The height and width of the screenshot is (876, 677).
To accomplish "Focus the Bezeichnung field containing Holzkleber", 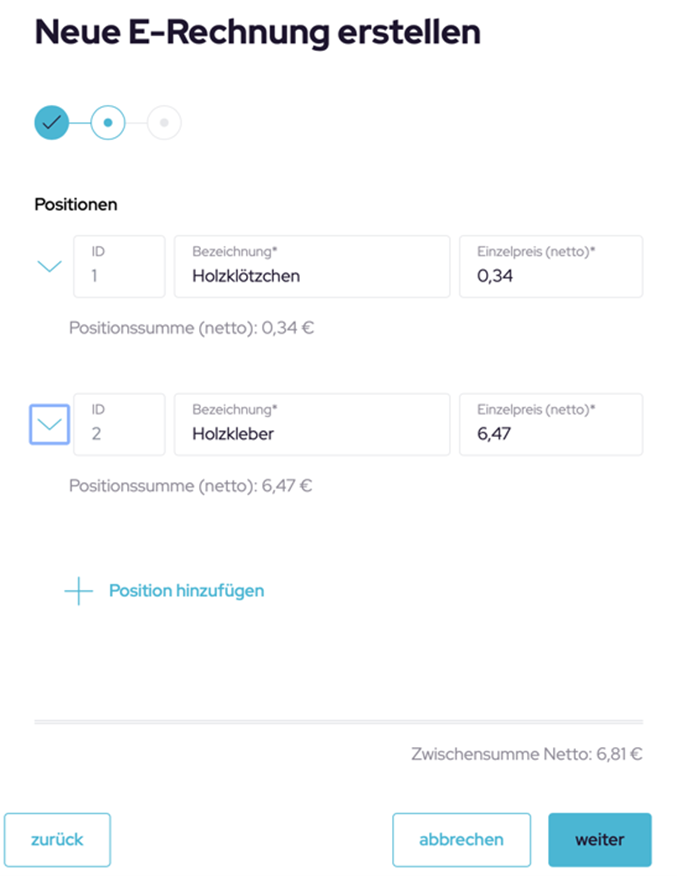I will pyautogui.click(x=312, y=424).
